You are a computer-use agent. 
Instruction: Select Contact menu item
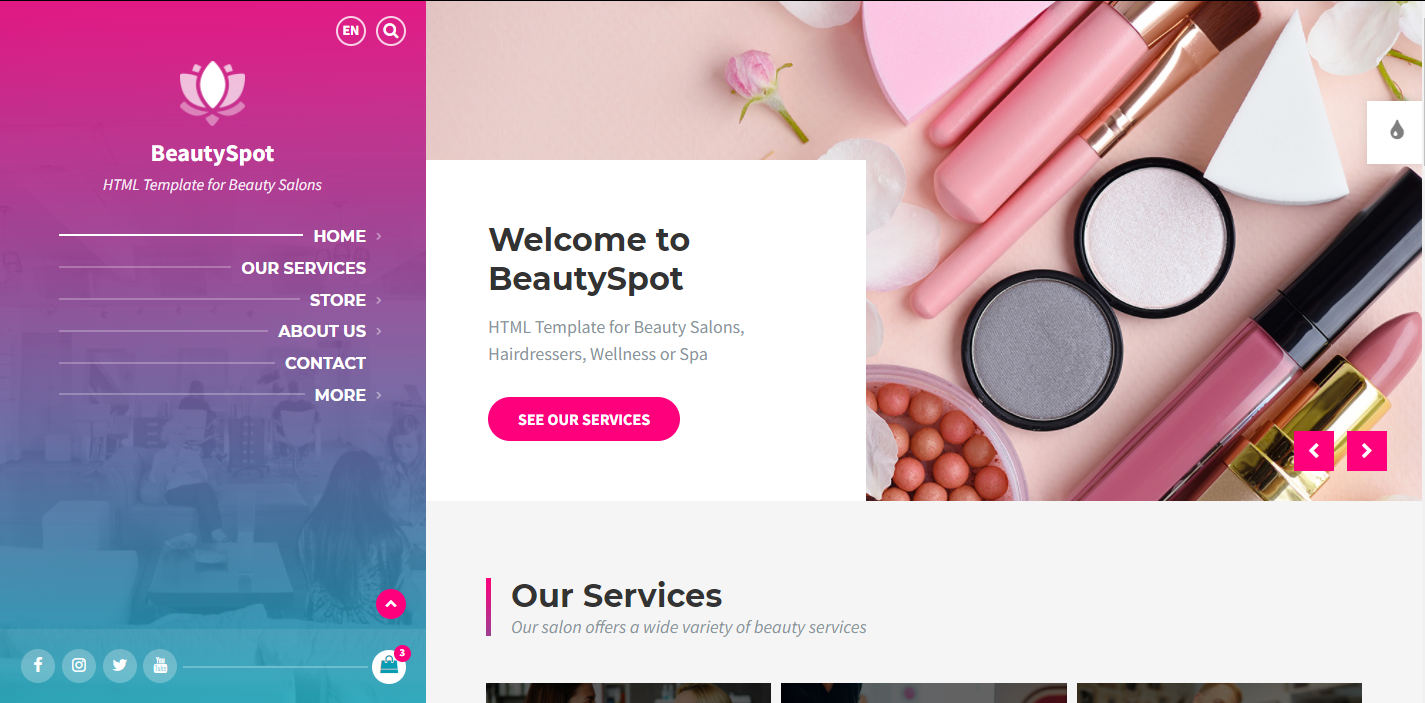pos(325,363)
